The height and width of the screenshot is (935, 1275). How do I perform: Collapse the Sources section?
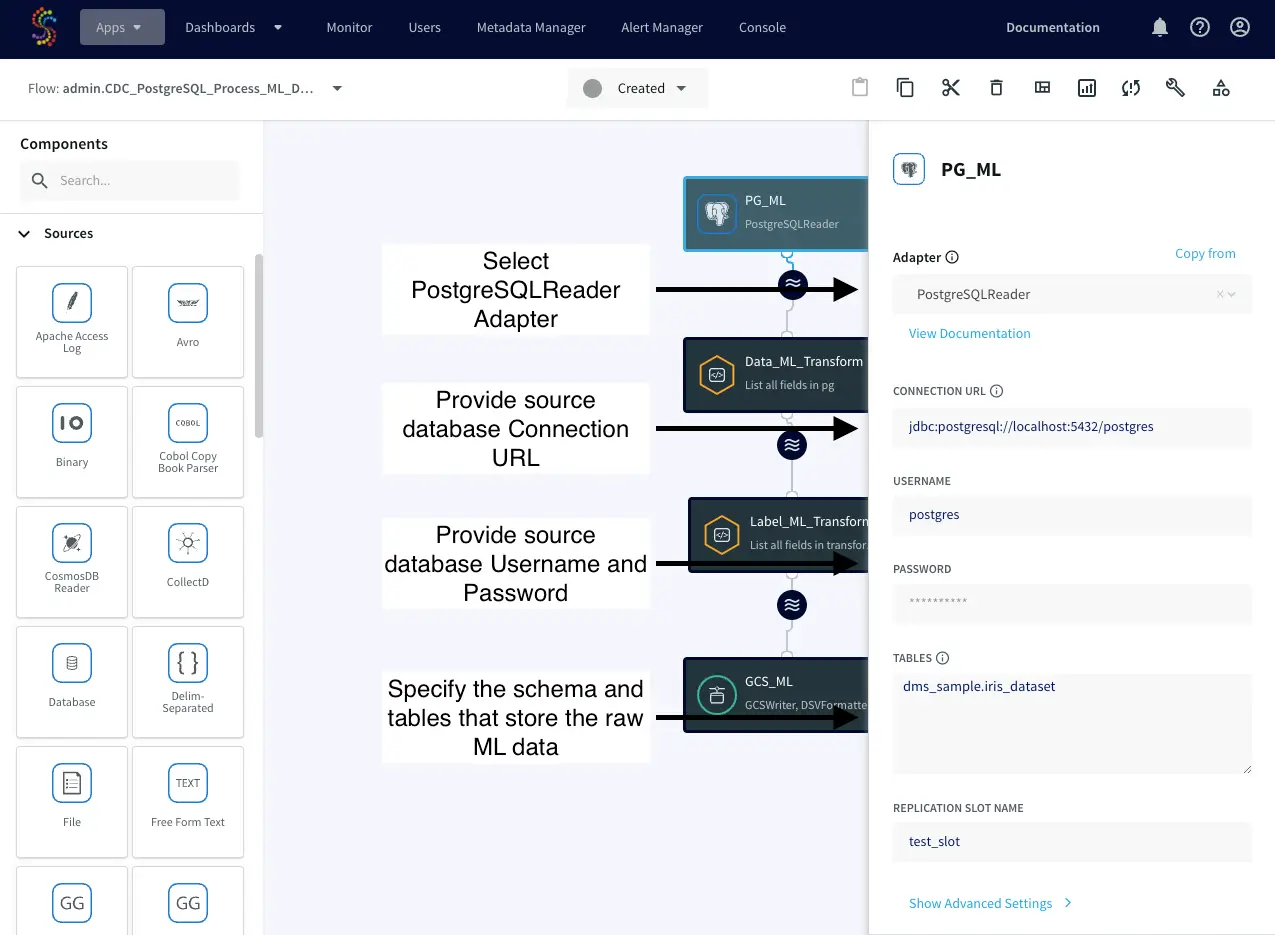click(25, 233)
